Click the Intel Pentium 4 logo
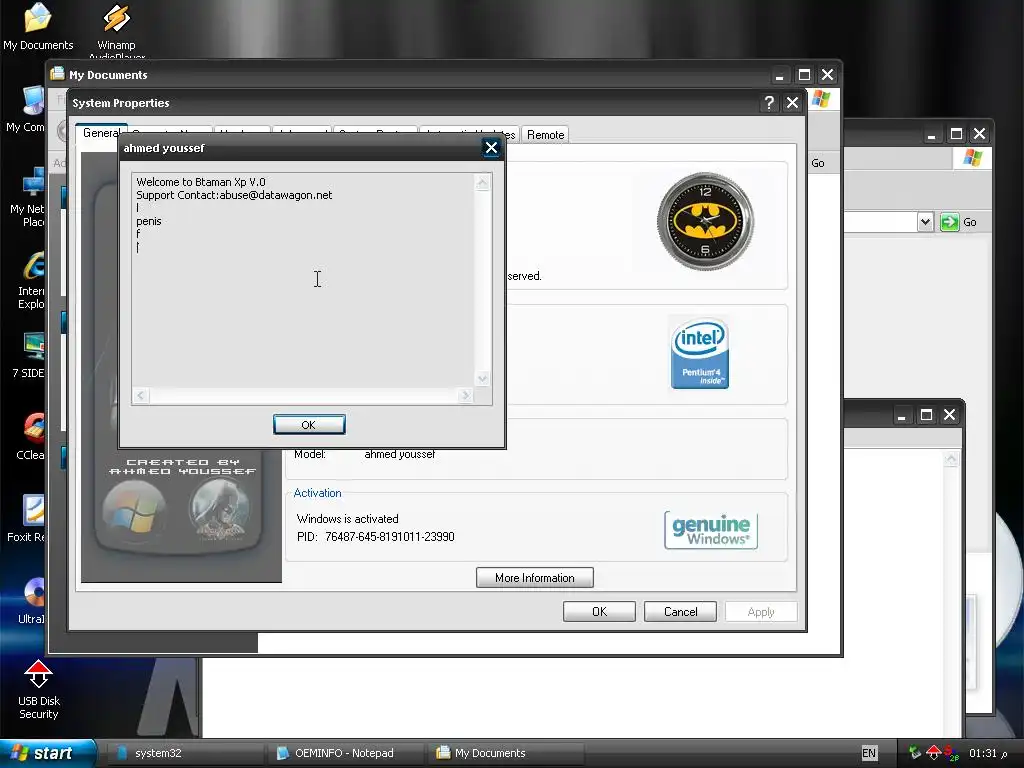The image size is (1024, 768). [x=699, y=353]
